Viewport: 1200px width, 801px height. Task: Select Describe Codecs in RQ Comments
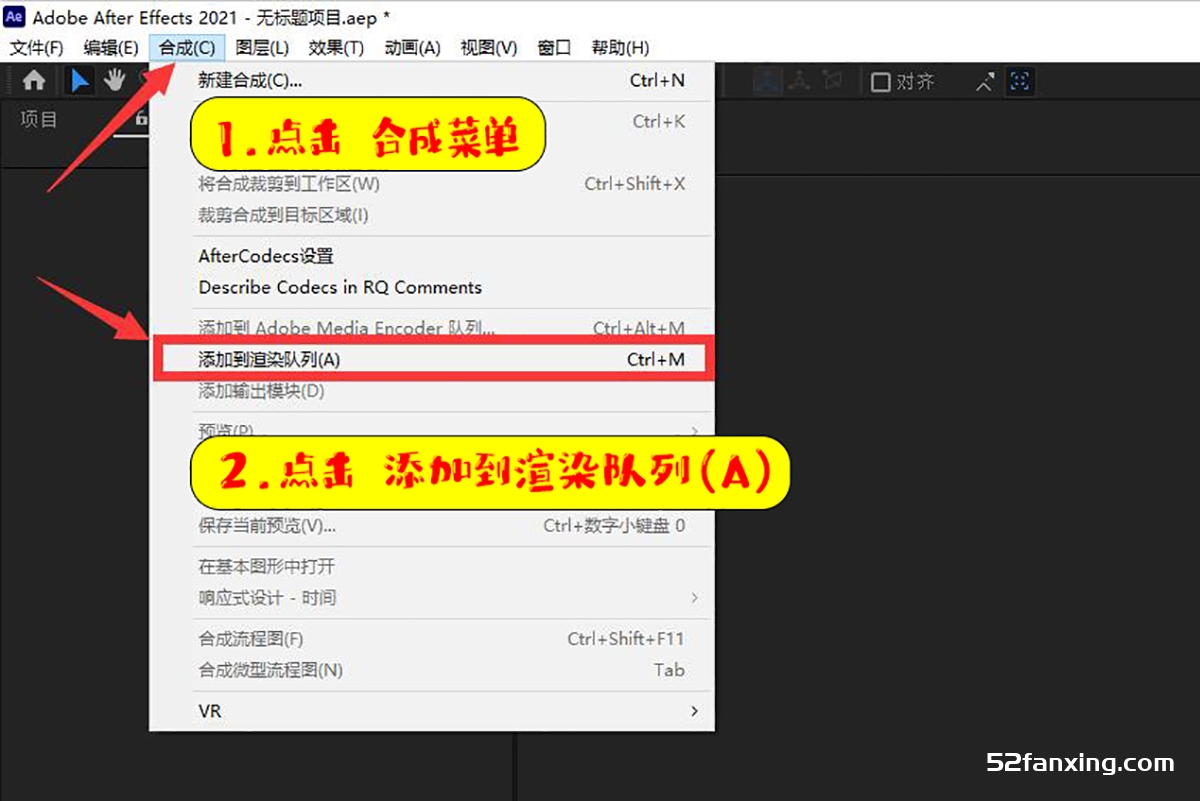(x=432, y=287)
